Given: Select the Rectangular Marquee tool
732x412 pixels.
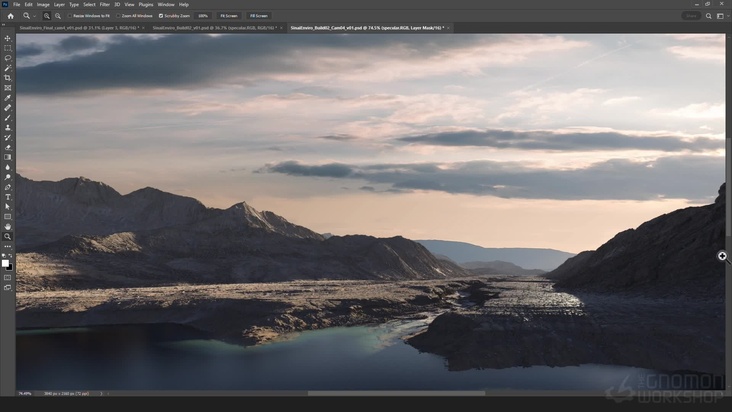Looking at the screenshot, I should [x=7, y=48].
